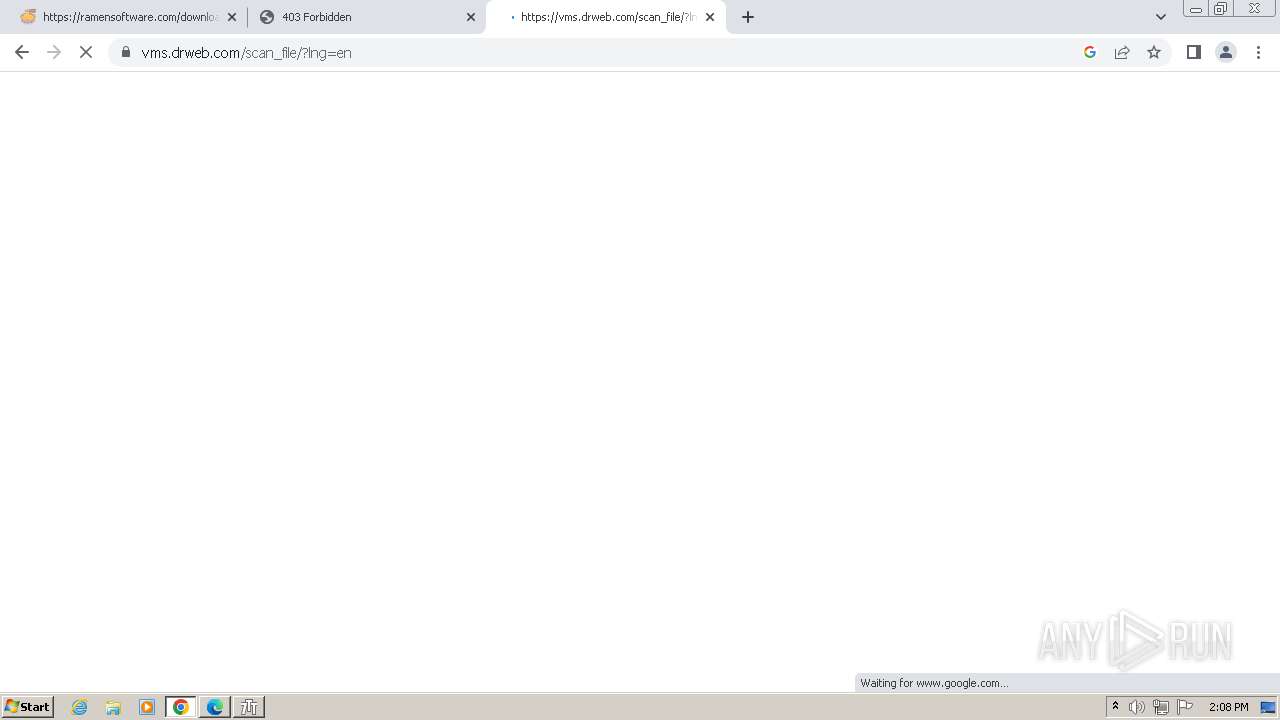
Task: Toggle the browser side panel
Action: pyautogui.click(x=1194, y=52)
